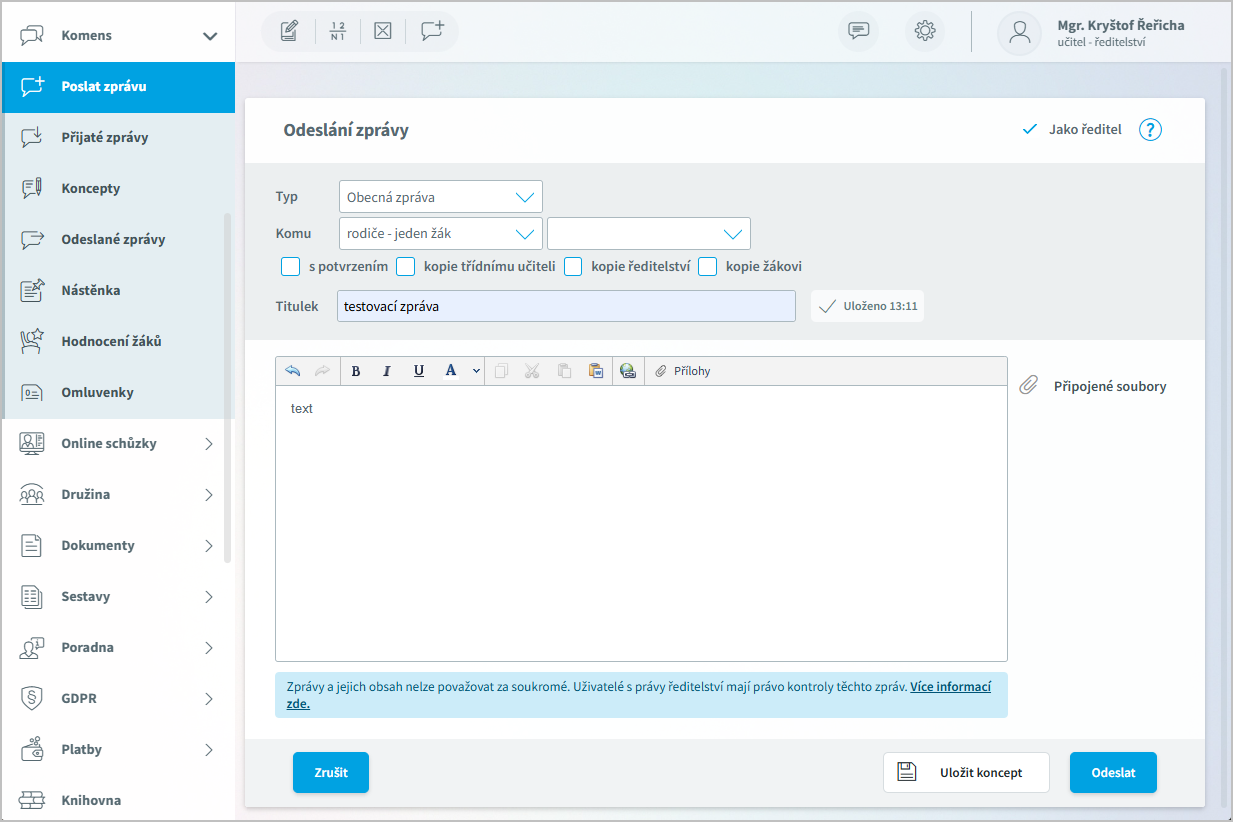
Task: Open Přijaté zprávy in sidebar
Action: tap(104, 138)
